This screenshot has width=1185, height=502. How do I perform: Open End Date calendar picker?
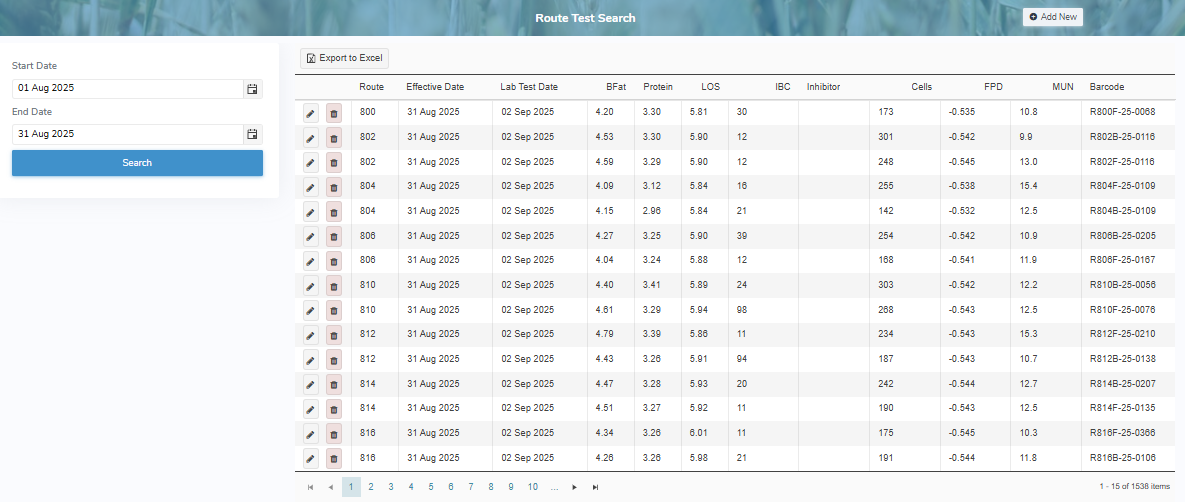[x=253, y=134]
